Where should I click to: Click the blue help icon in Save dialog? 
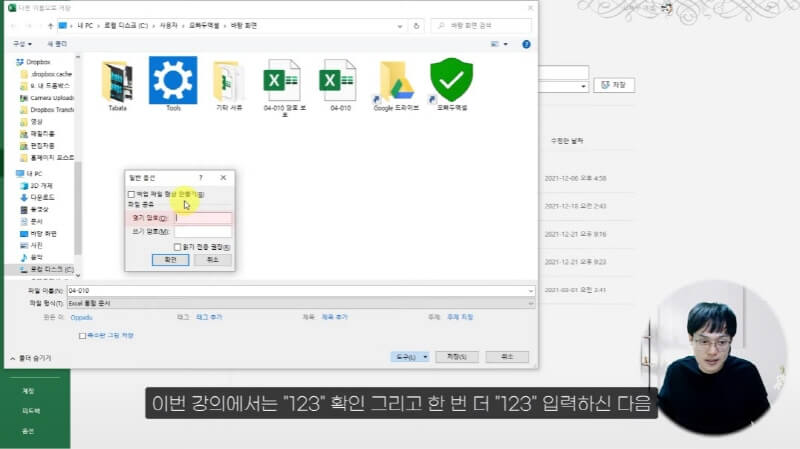coord(526,44)
